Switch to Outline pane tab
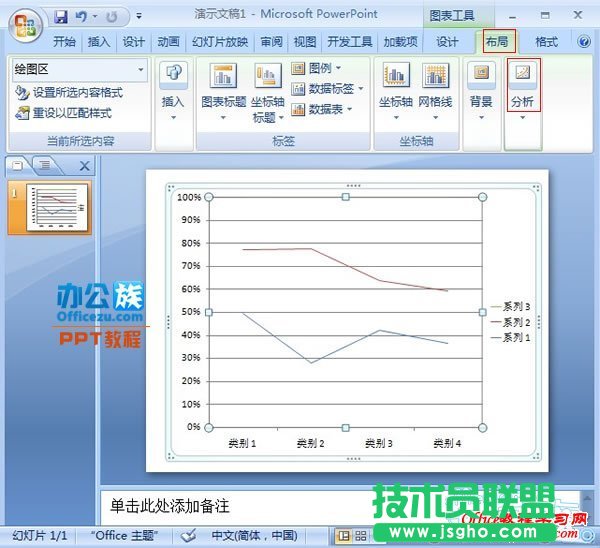600x548 pixels. pos(45,165)
